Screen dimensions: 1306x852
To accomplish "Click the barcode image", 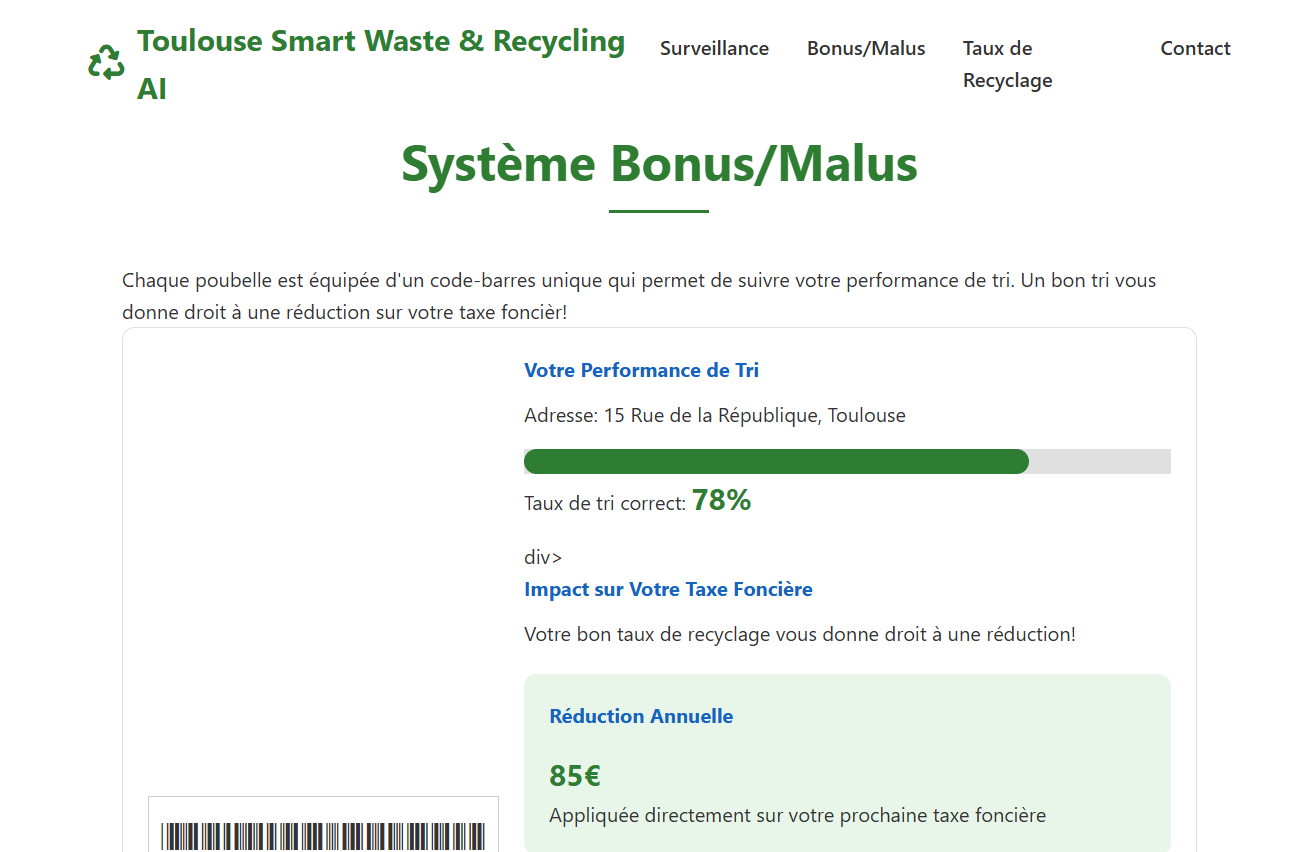I will tap(323, 834).
